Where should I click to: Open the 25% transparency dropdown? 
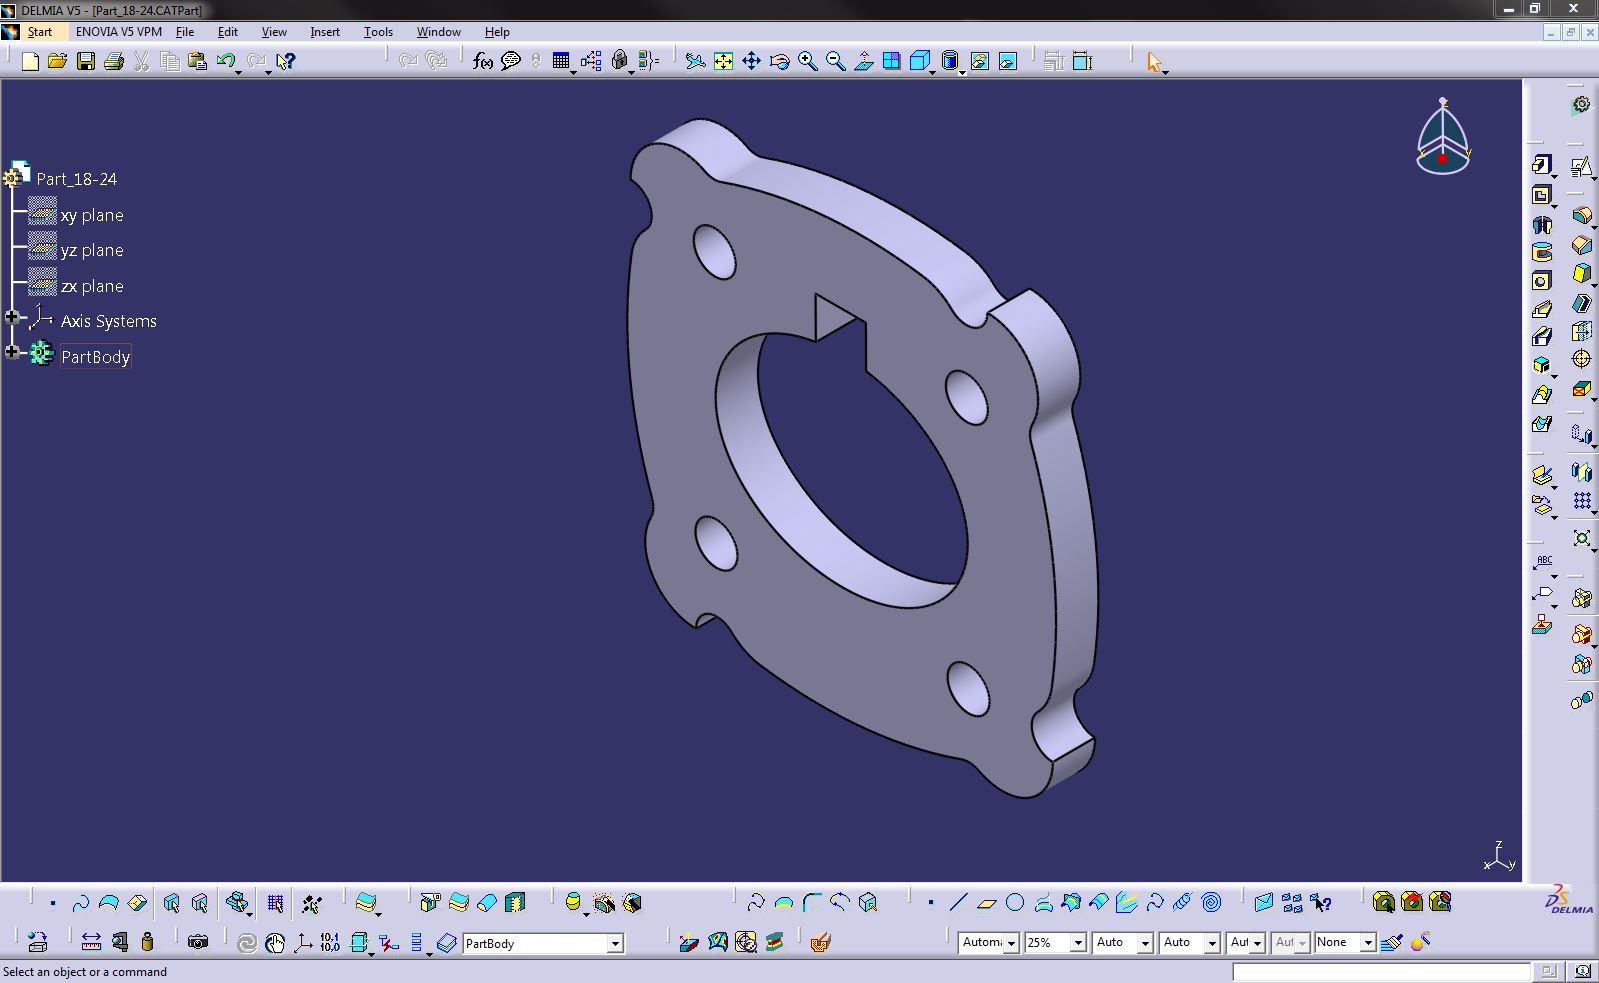tap(1078, 943)
